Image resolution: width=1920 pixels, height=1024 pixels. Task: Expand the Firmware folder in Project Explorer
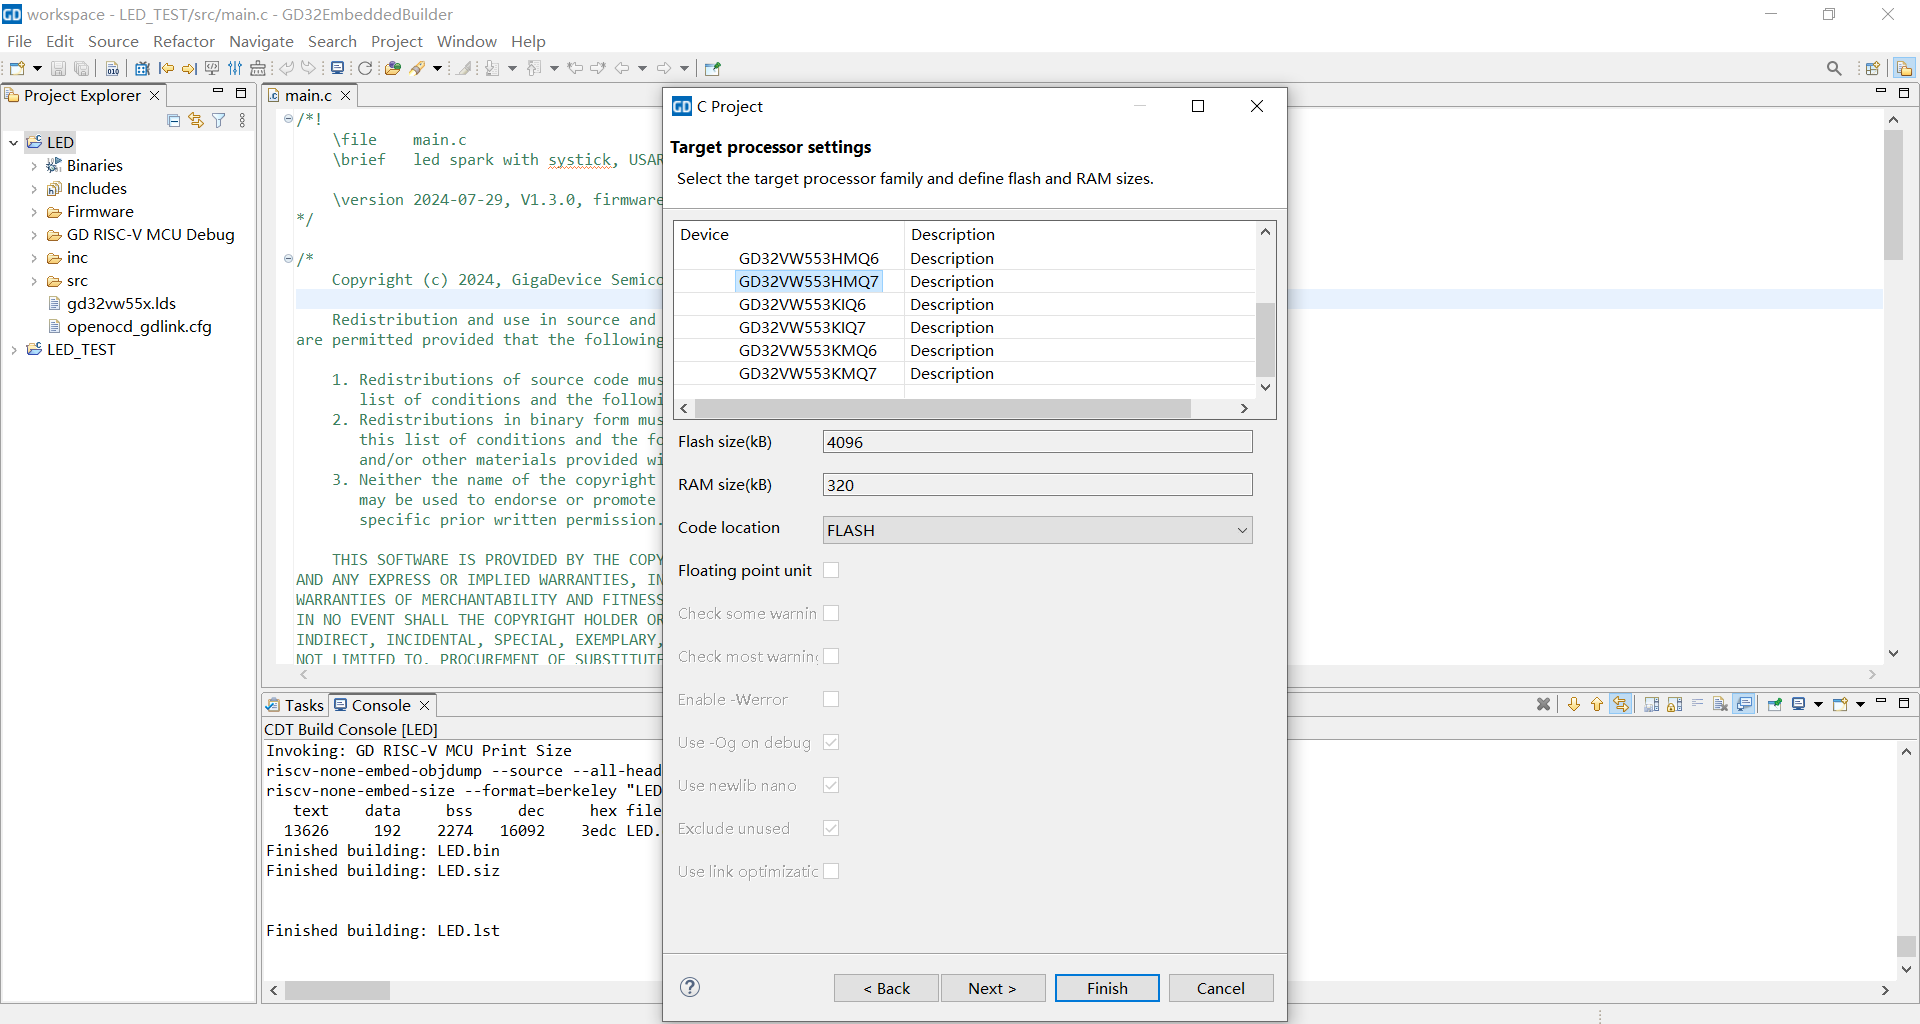tap(34, 212)
